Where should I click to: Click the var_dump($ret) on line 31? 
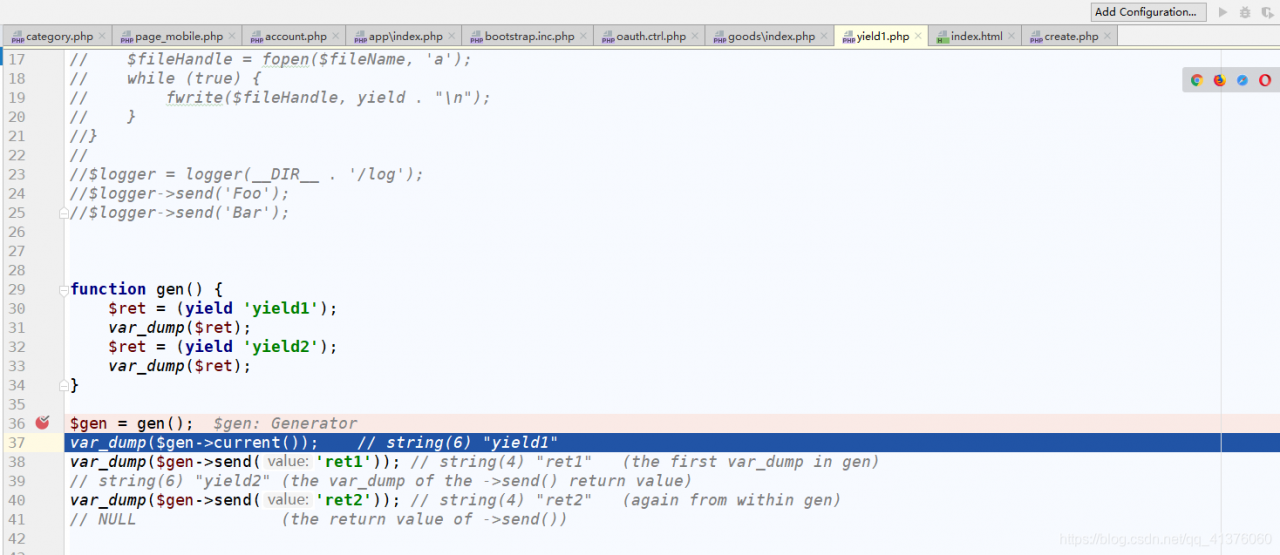(x=180, y=327)
